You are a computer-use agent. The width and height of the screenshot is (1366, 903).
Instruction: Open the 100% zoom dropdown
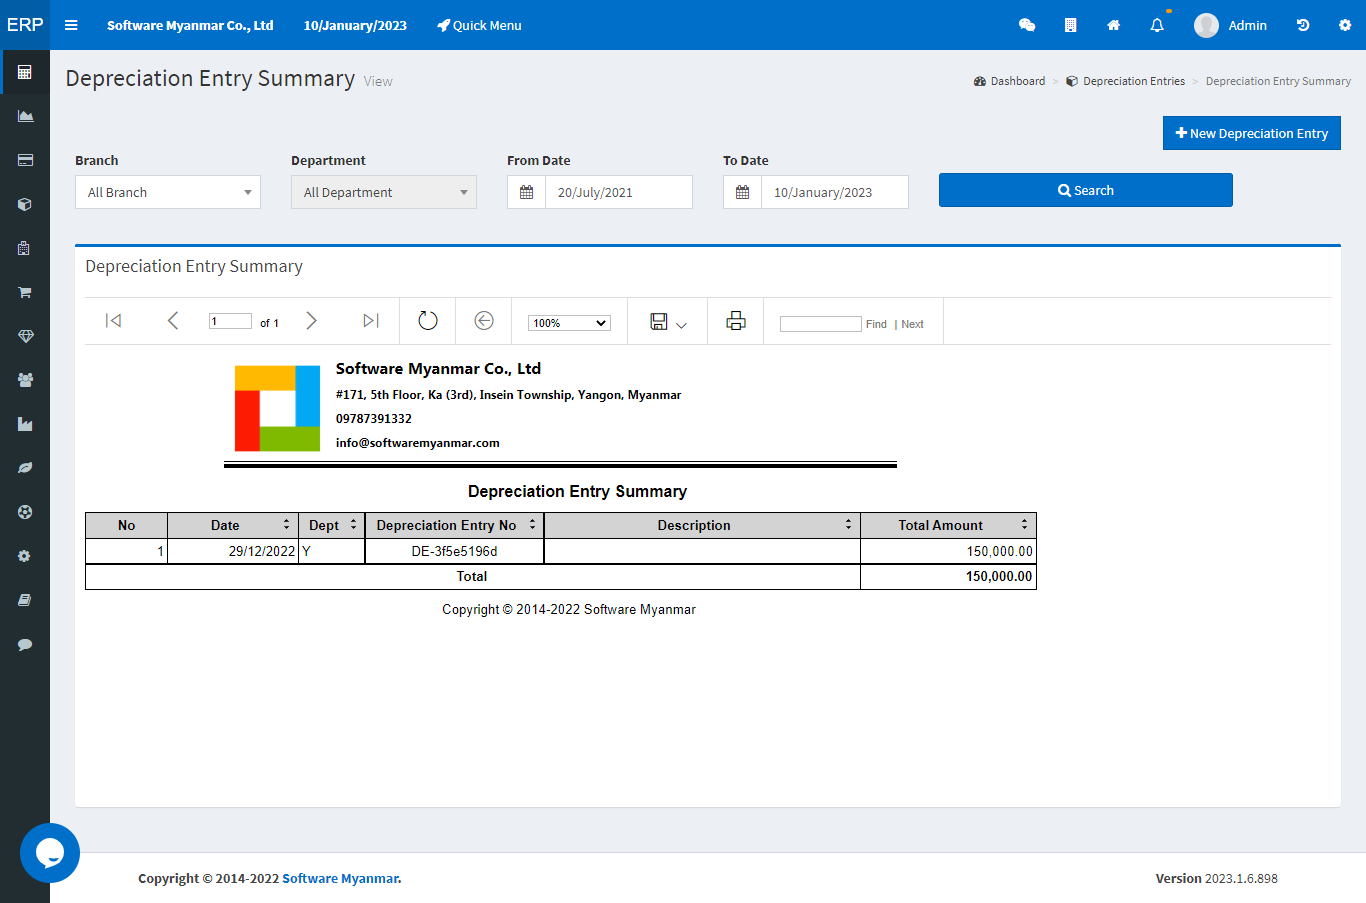click(x=569, y=322)
